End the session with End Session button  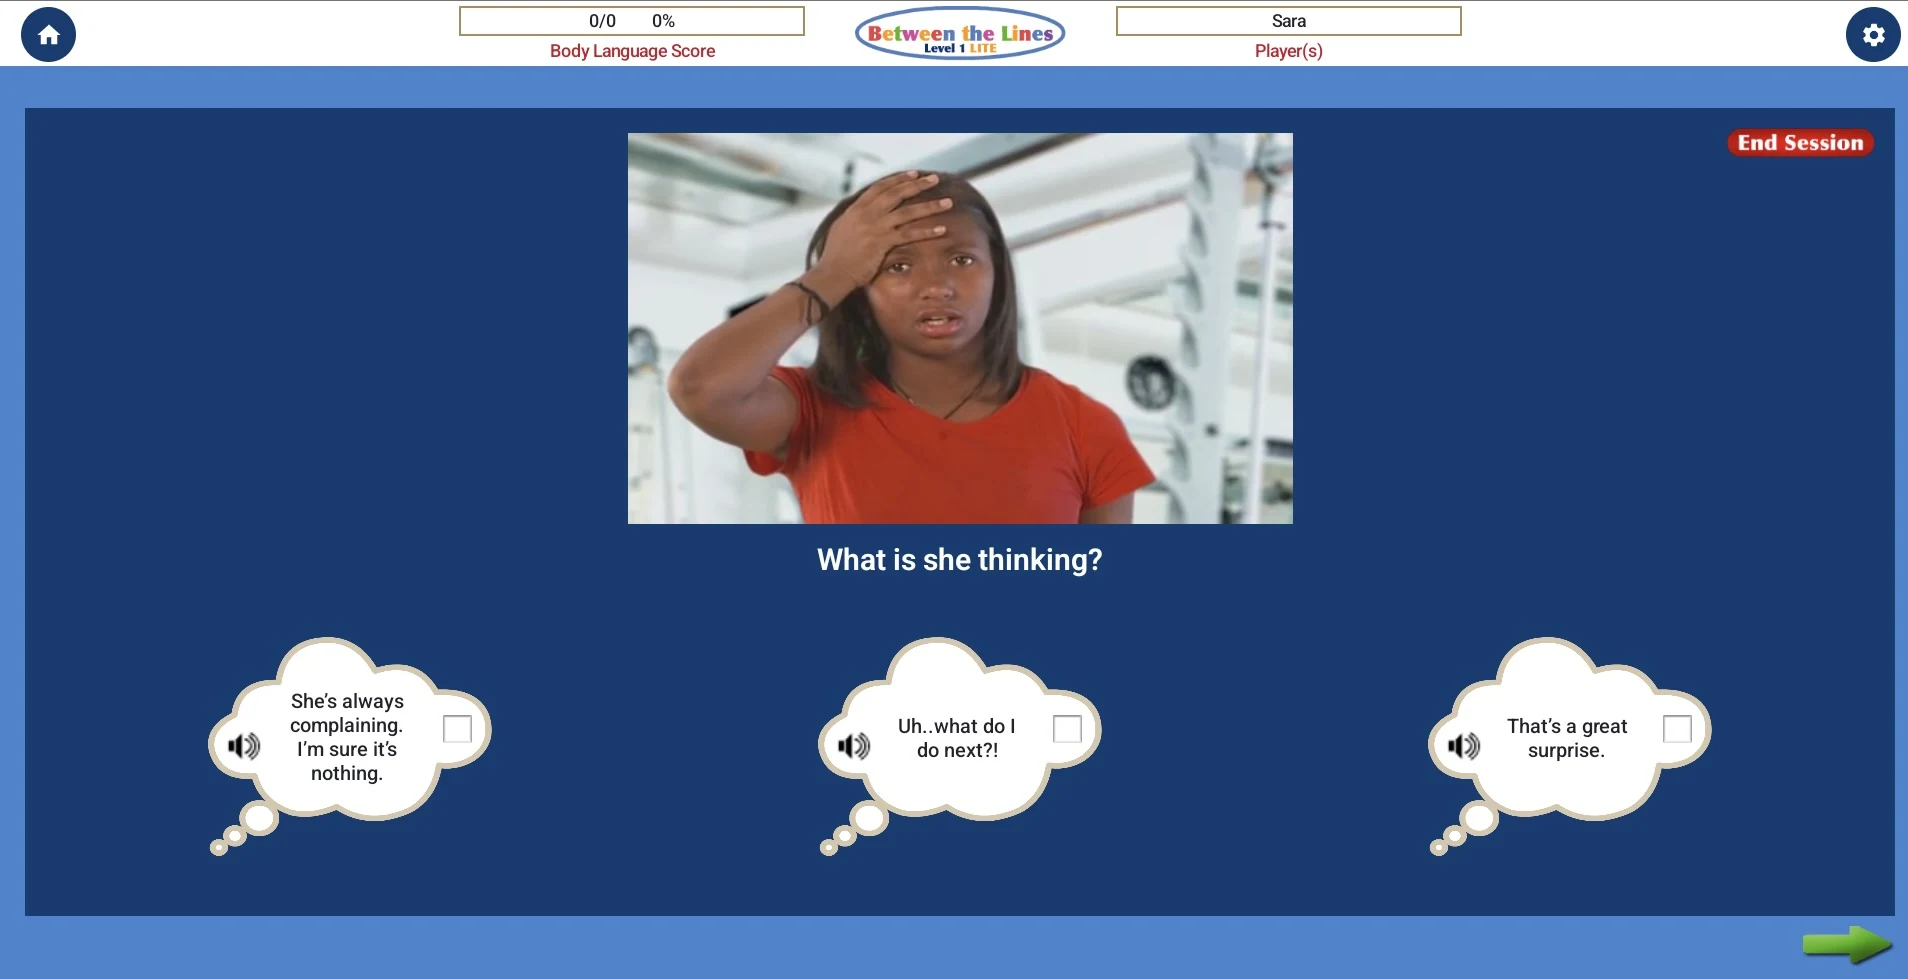1800,143
